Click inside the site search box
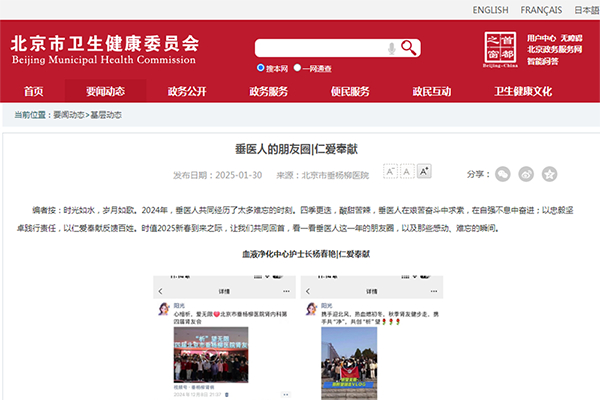The height and width of the screenshot is (400, 600). click(320, 48)
